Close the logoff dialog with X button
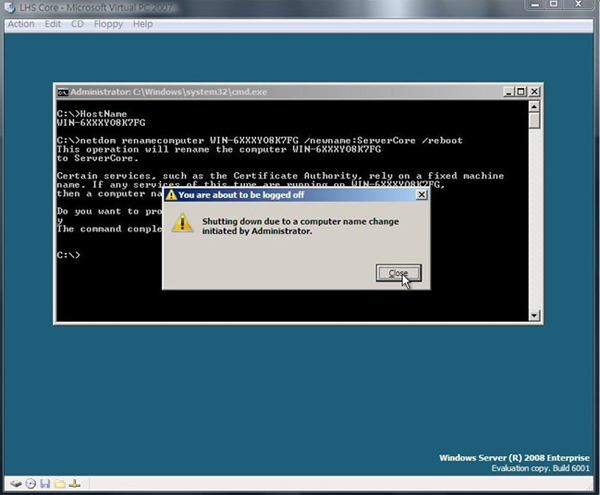The height and width of the screenshot is (495, 600). [421, 195]
